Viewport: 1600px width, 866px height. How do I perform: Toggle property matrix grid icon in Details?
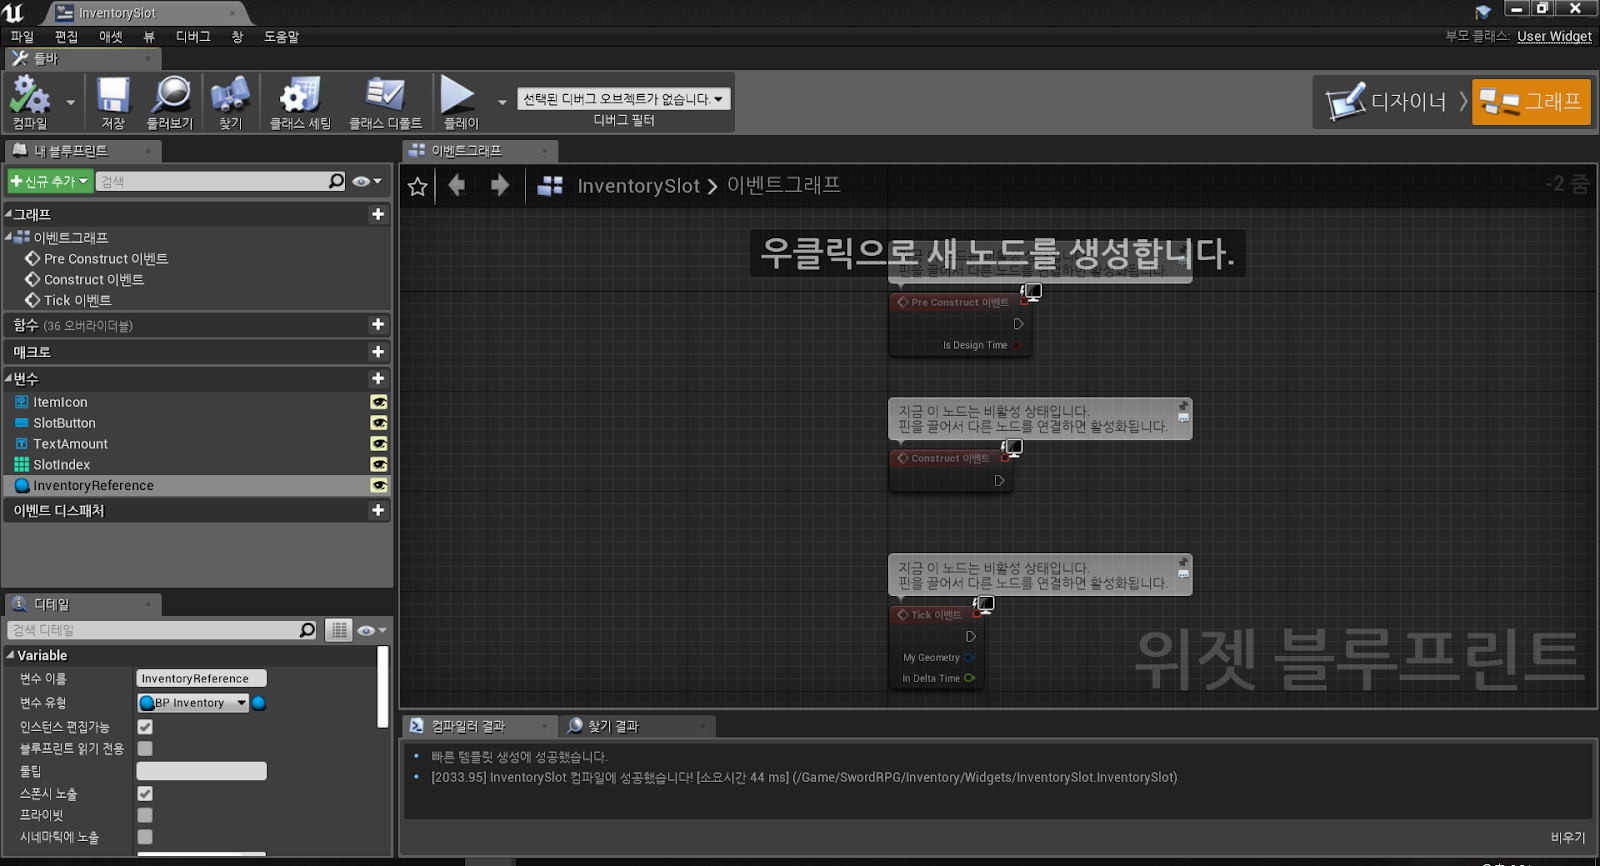tap(339, 630)
